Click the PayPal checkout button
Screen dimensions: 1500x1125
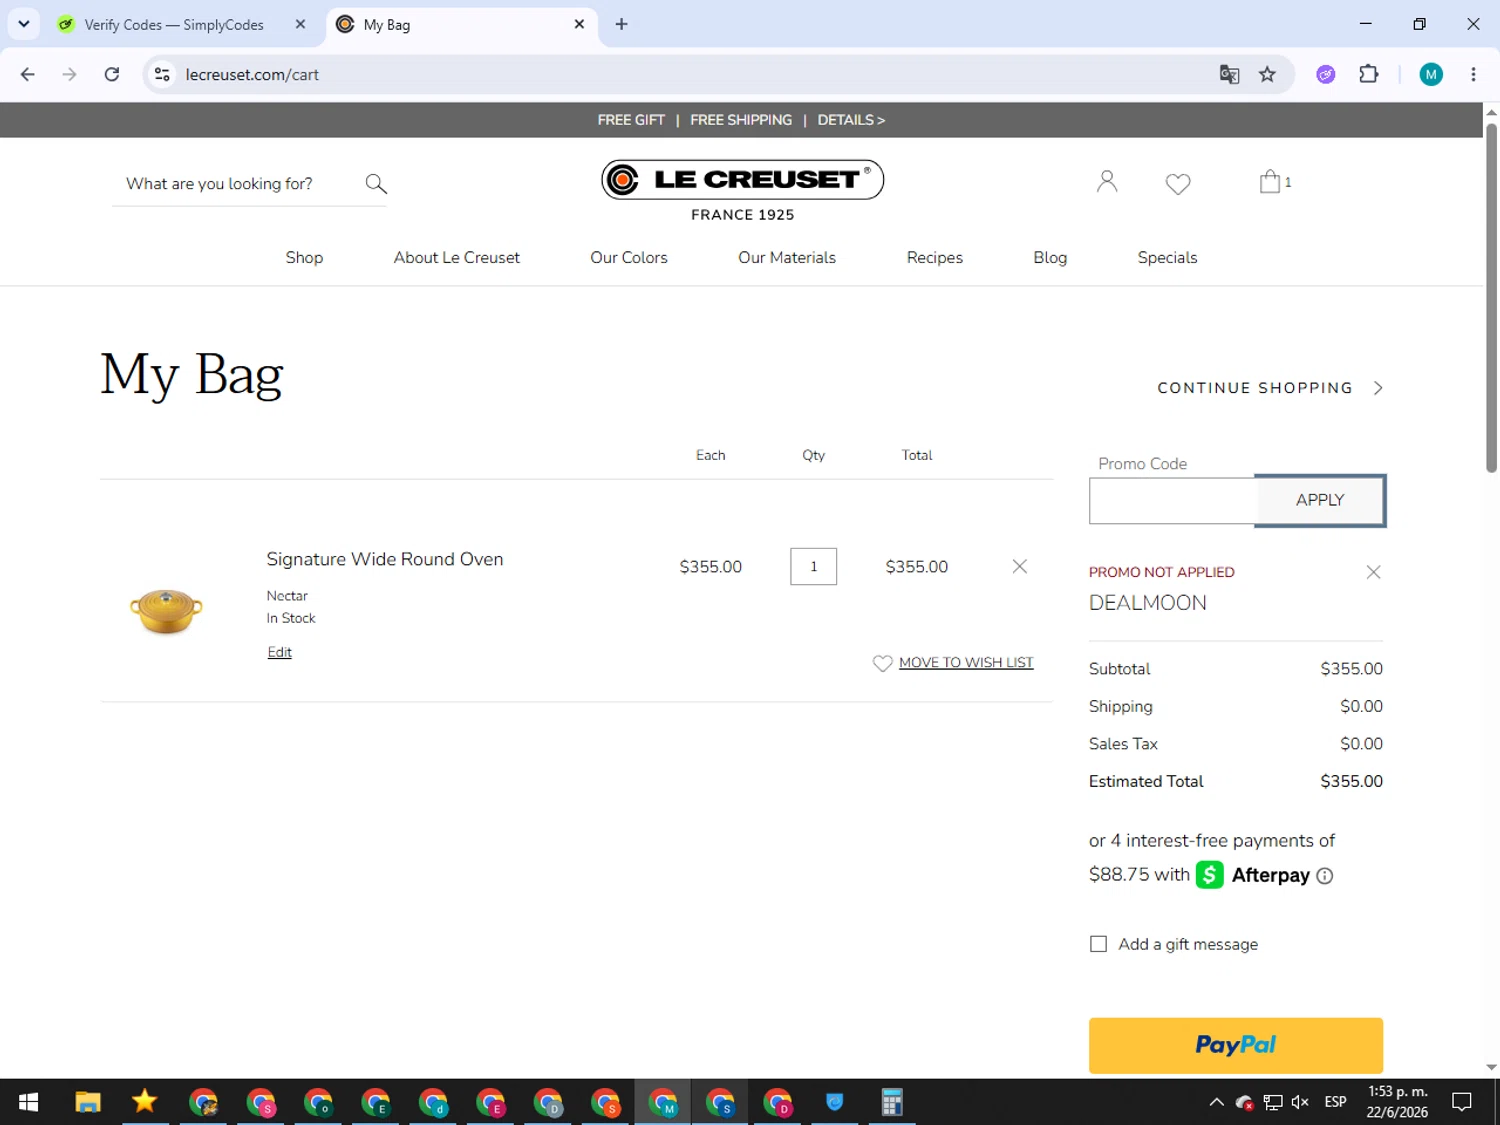1235,1045
